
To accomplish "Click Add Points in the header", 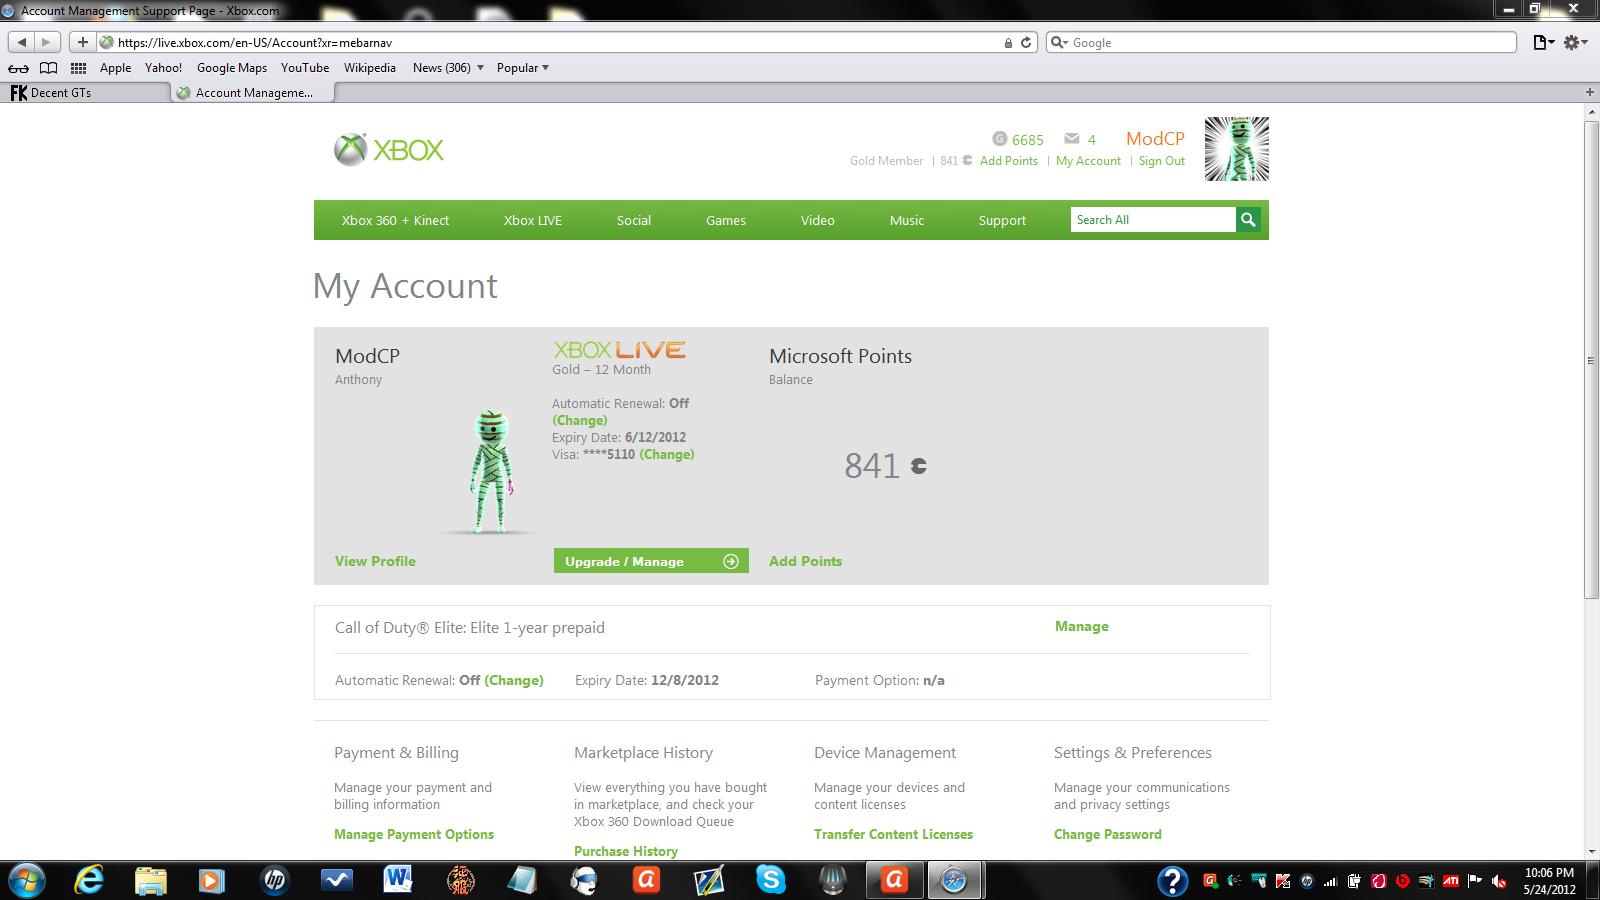I will [1009, 161].
